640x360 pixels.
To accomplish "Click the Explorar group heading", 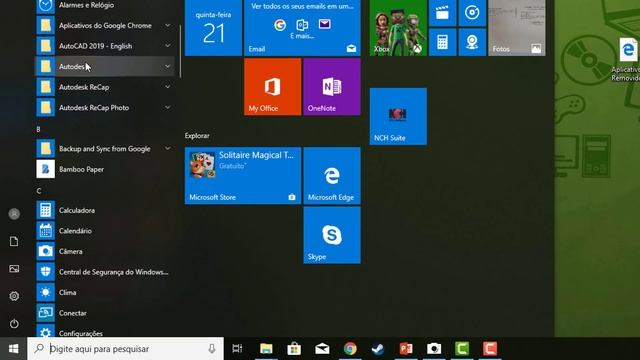I will coord(197,136).
